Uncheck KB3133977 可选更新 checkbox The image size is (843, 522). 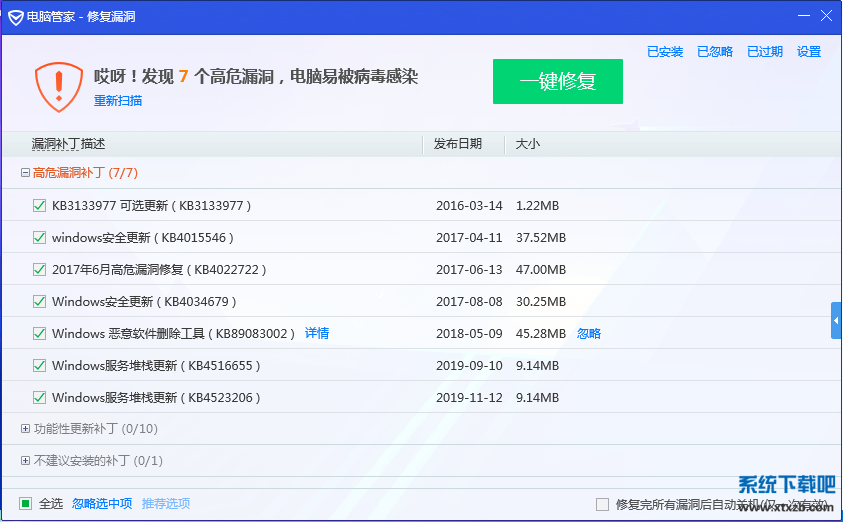tap(39, 205)
